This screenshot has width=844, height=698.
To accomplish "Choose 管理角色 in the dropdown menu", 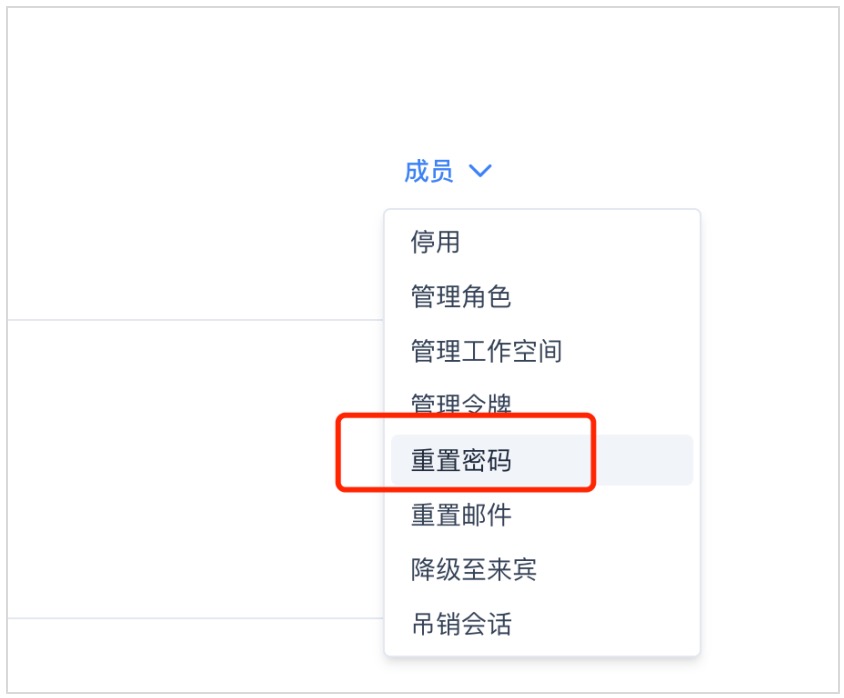I will (461, 296).
